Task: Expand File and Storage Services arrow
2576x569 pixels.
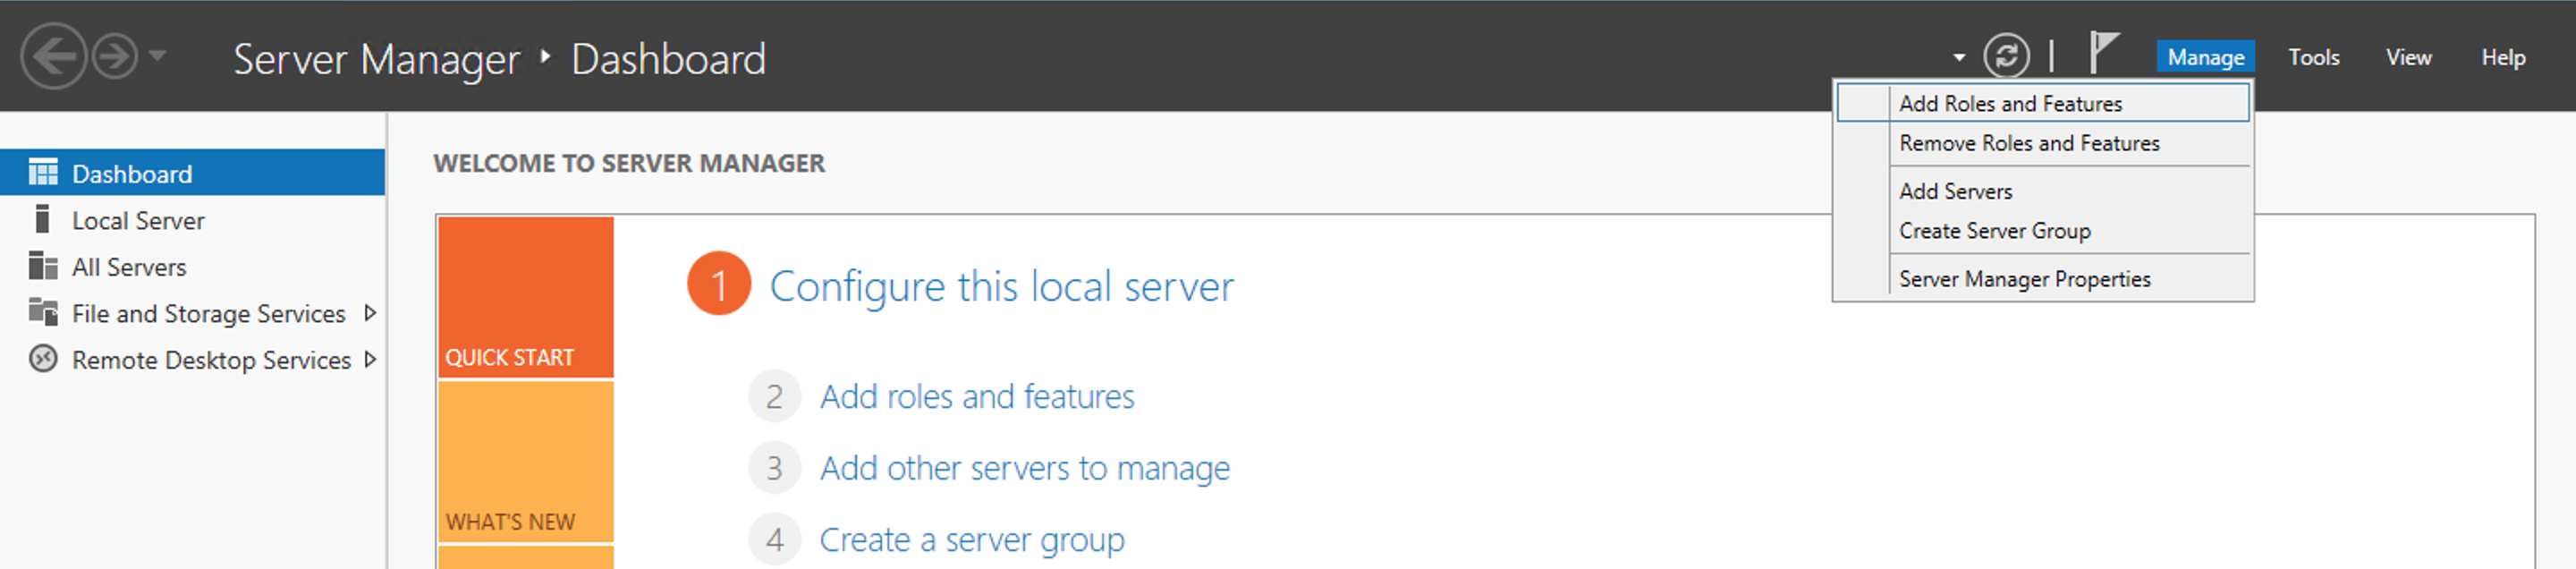Action: point(370,313)
